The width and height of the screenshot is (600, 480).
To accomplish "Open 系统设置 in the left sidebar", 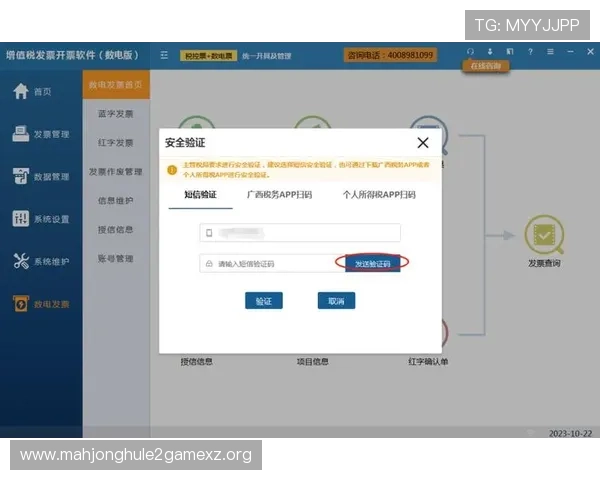I will point(41,219).
